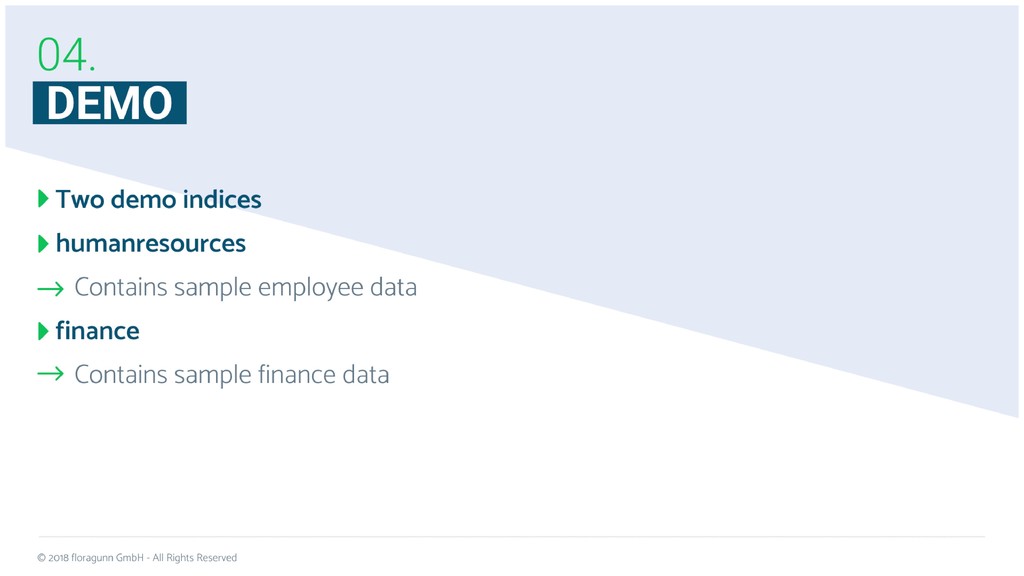Click the green arrow before sample finance data
The width and height of the screenshot is (1024, 576).
point(51,374)
